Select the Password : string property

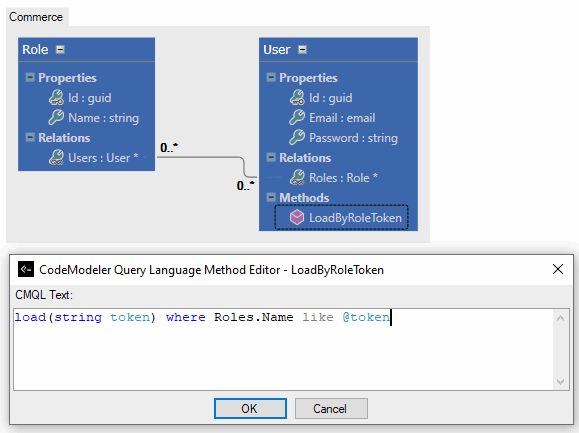(353, 138)
